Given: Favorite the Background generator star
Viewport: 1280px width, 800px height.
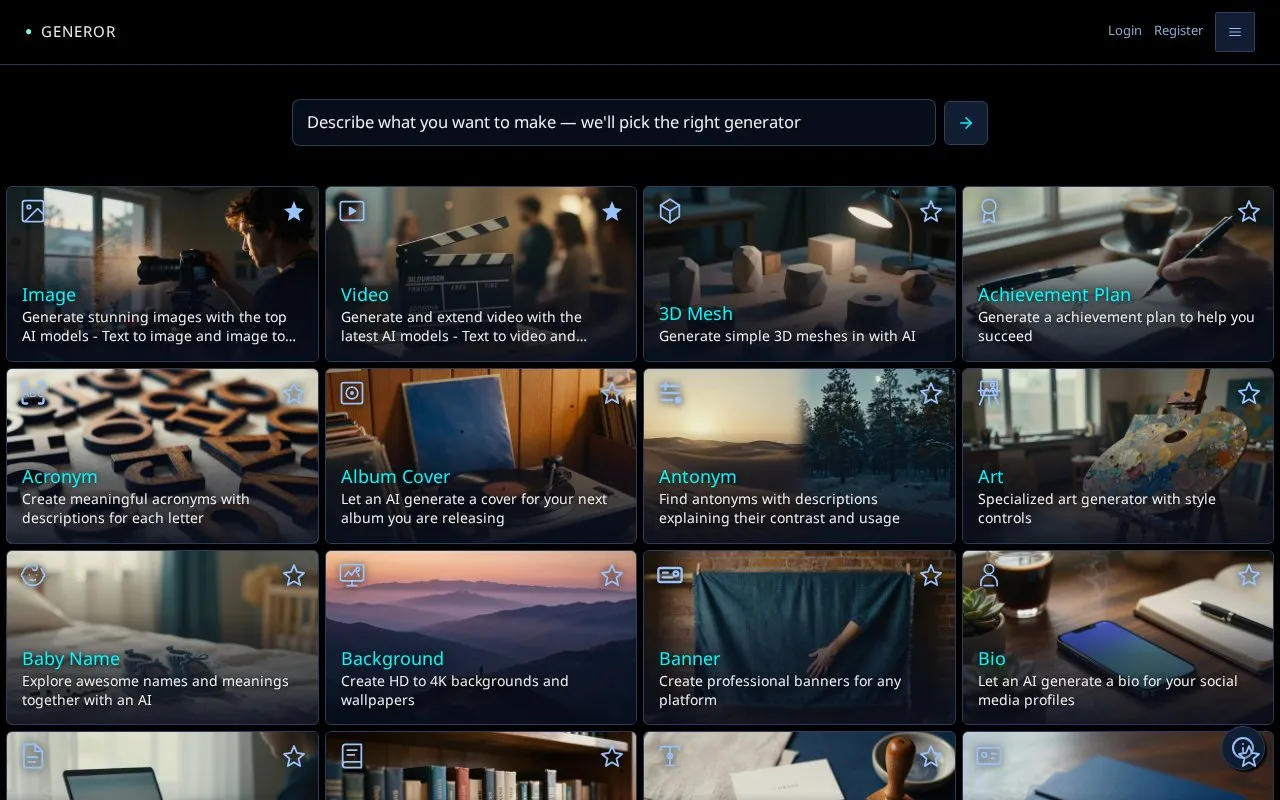Looking at the screenshot, I should click(612, 575).
